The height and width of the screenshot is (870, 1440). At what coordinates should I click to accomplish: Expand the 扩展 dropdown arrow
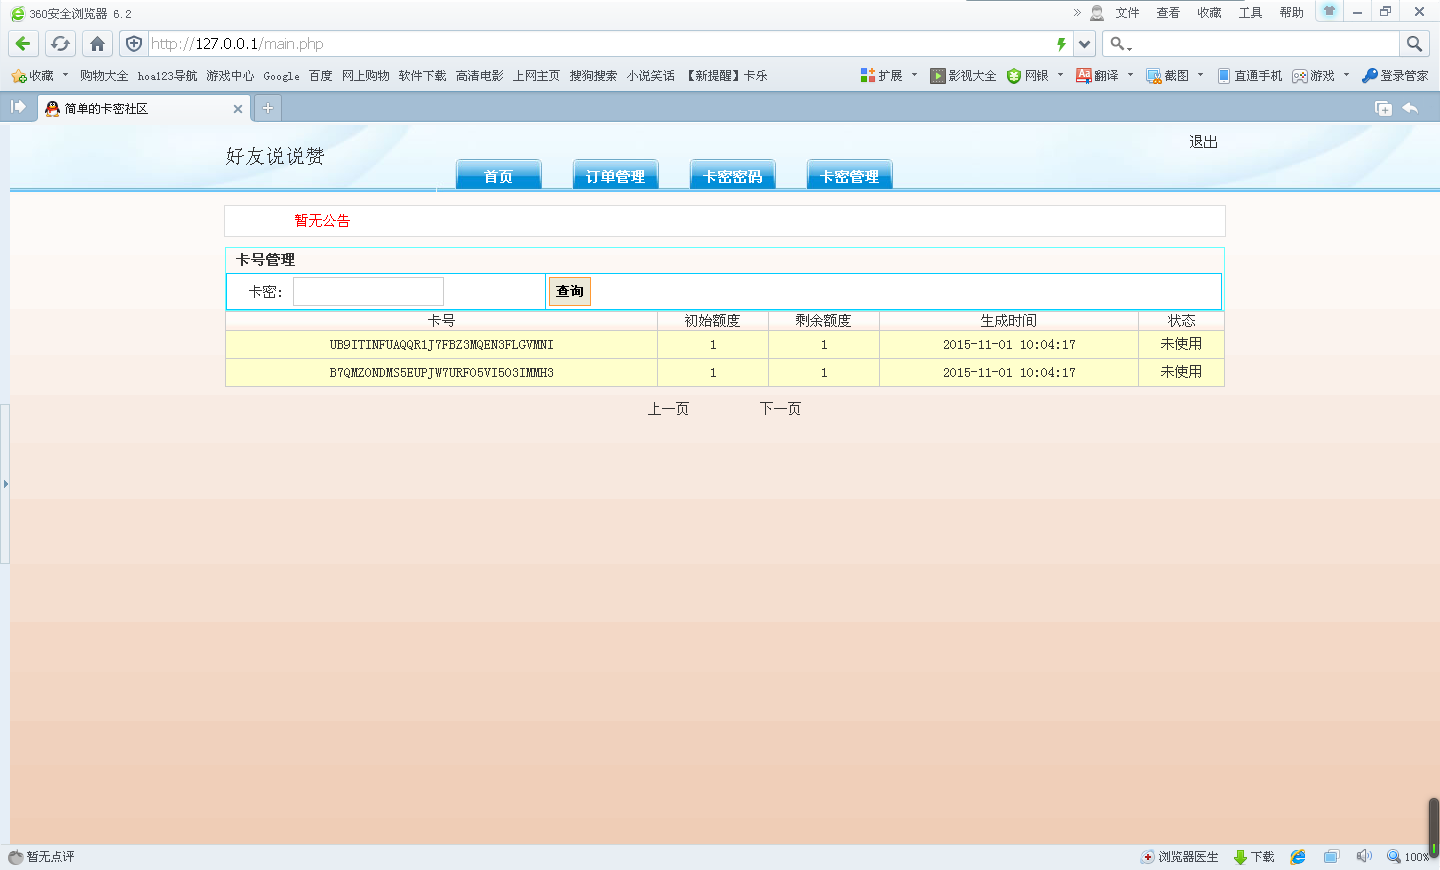(914, 75)
